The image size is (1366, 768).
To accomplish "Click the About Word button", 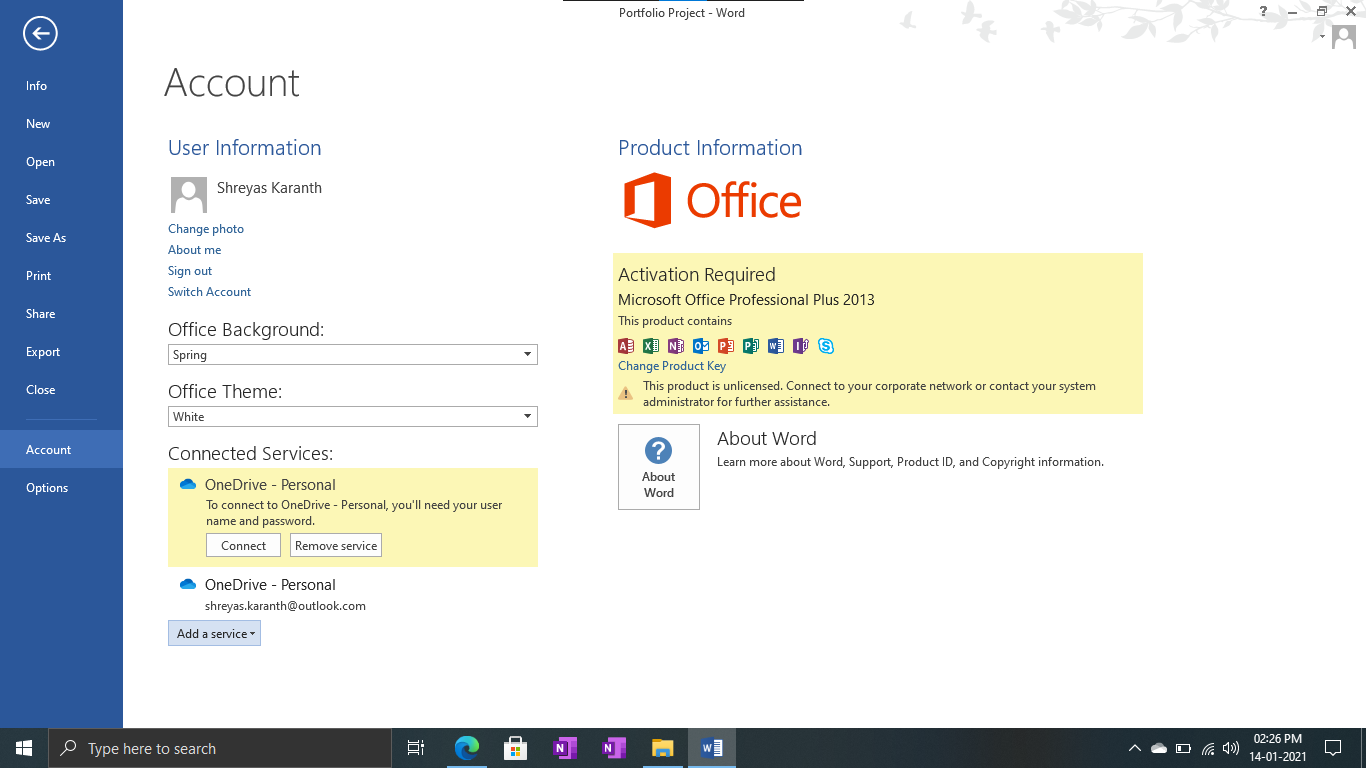I will point(659,467).
